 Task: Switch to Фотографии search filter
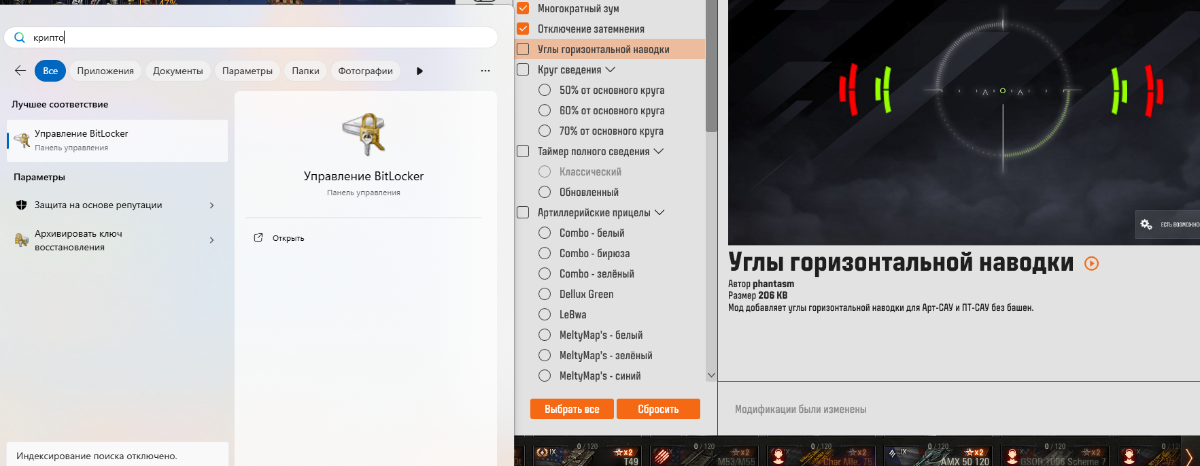point(365,71)
